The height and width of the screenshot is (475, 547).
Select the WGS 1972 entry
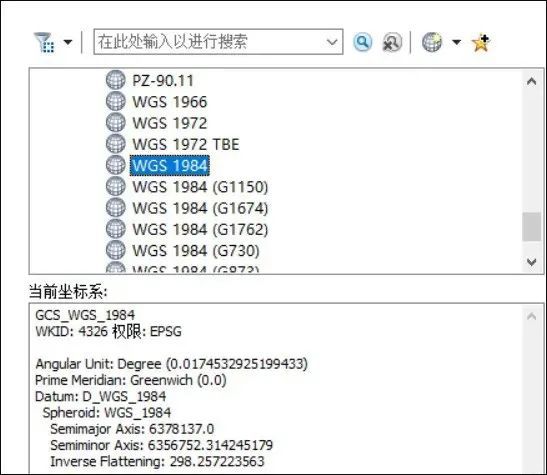coord(170,123)
